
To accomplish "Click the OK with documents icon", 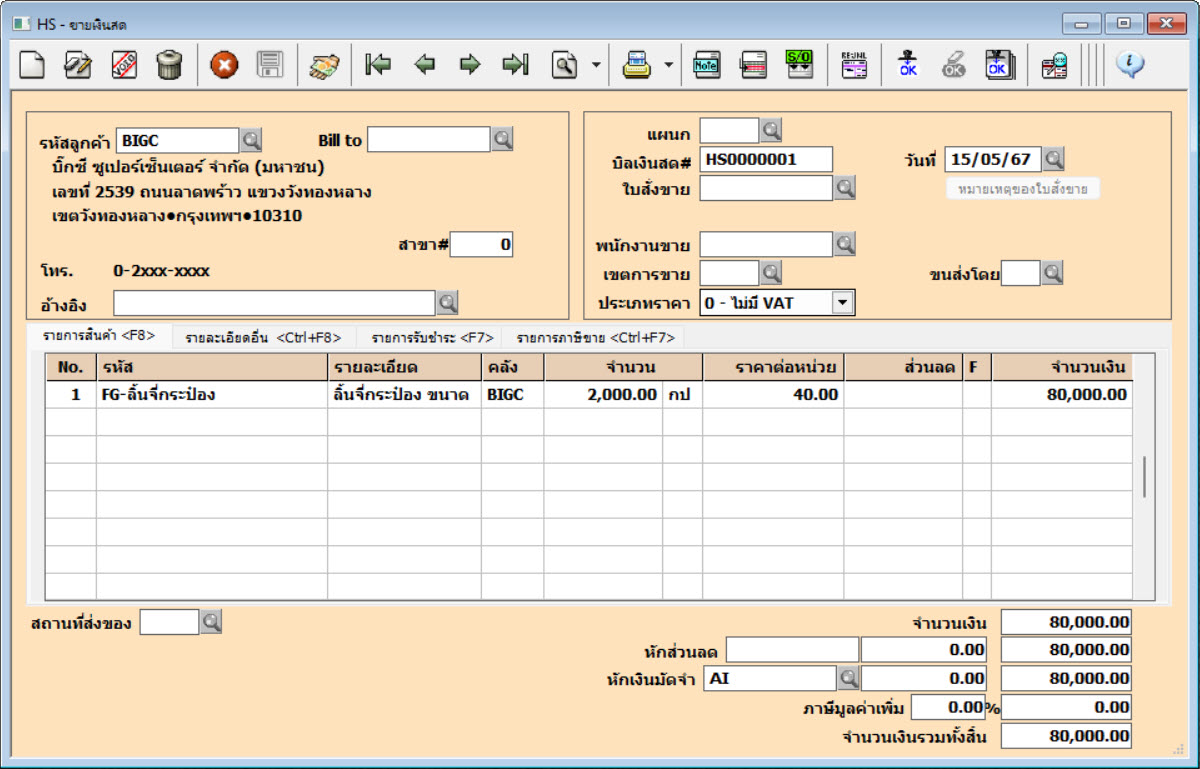I will tap(999, 65).
